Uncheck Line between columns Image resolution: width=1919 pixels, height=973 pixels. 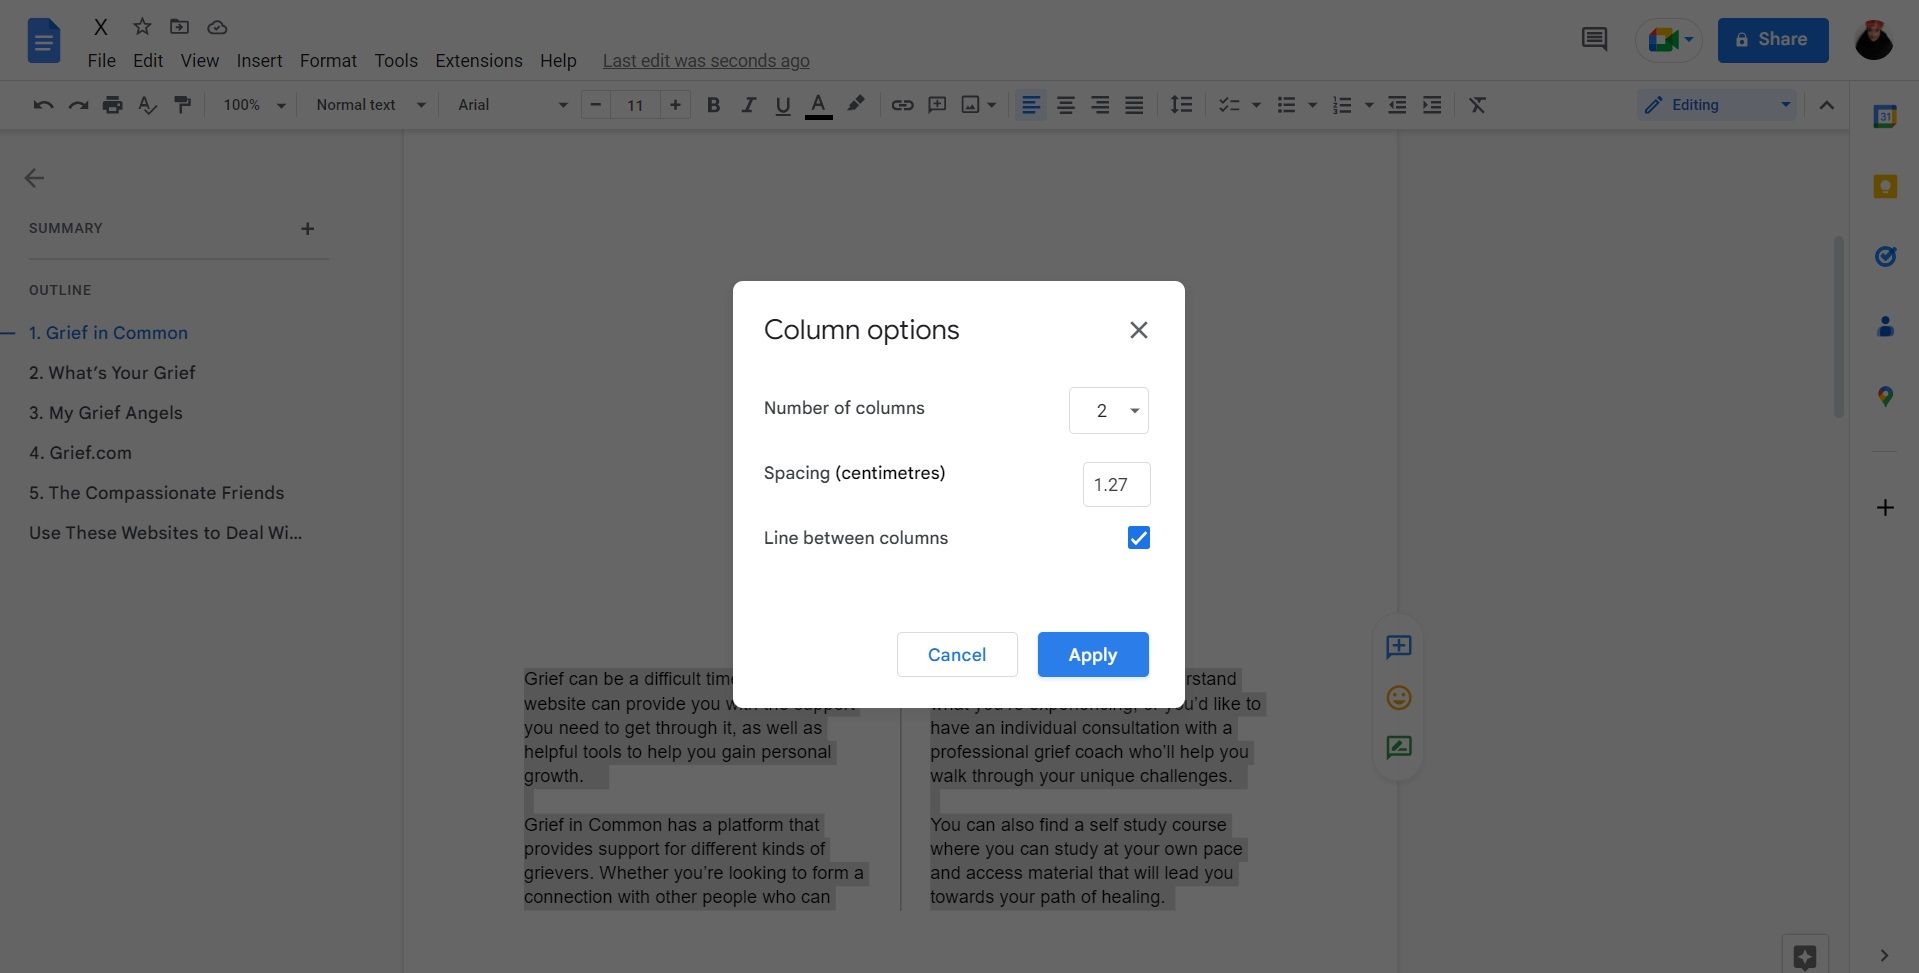coord(1138,537)
